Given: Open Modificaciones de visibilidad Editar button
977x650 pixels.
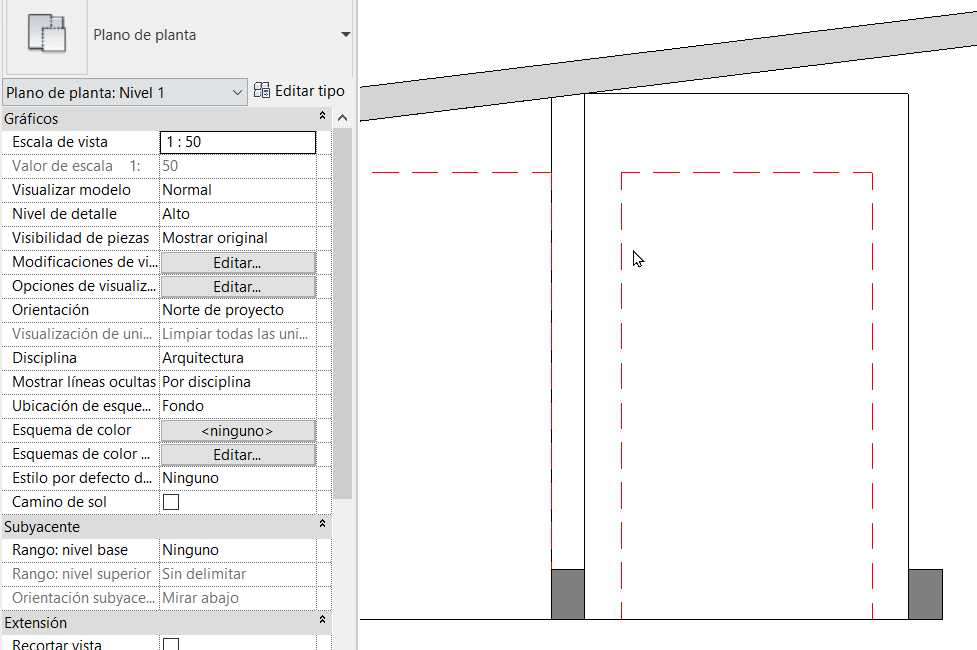Looking at the screenshot, I should (x=238, y=262).
